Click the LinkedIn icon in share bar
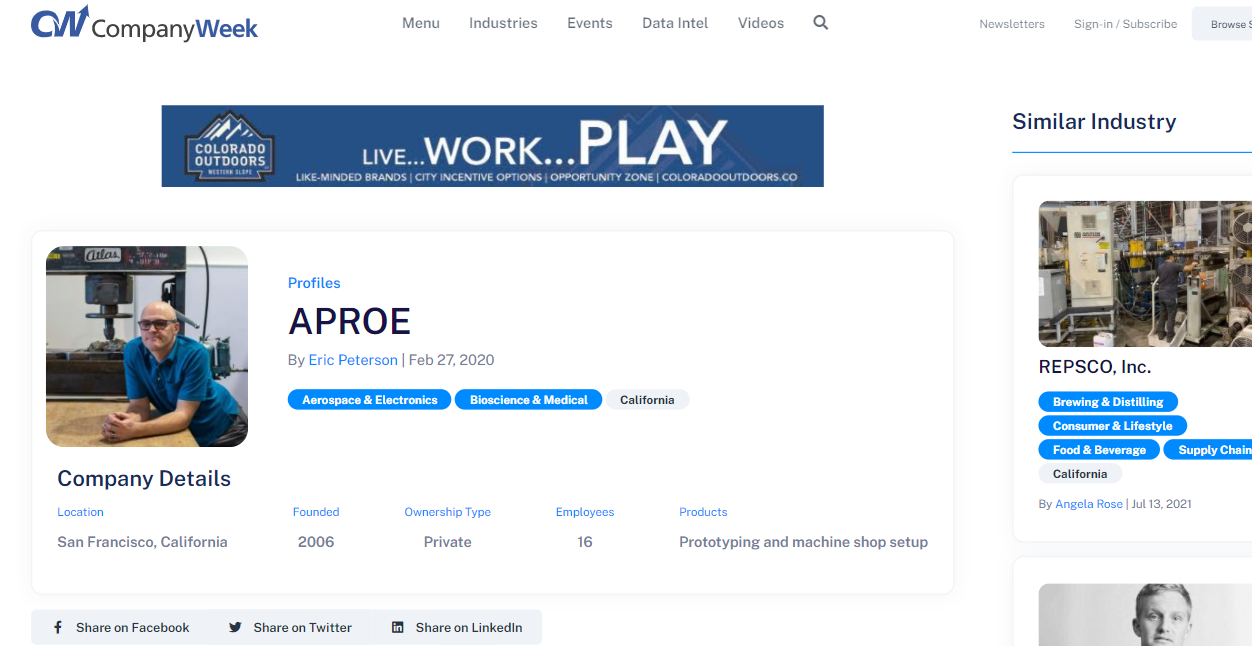 coord(398,627)
